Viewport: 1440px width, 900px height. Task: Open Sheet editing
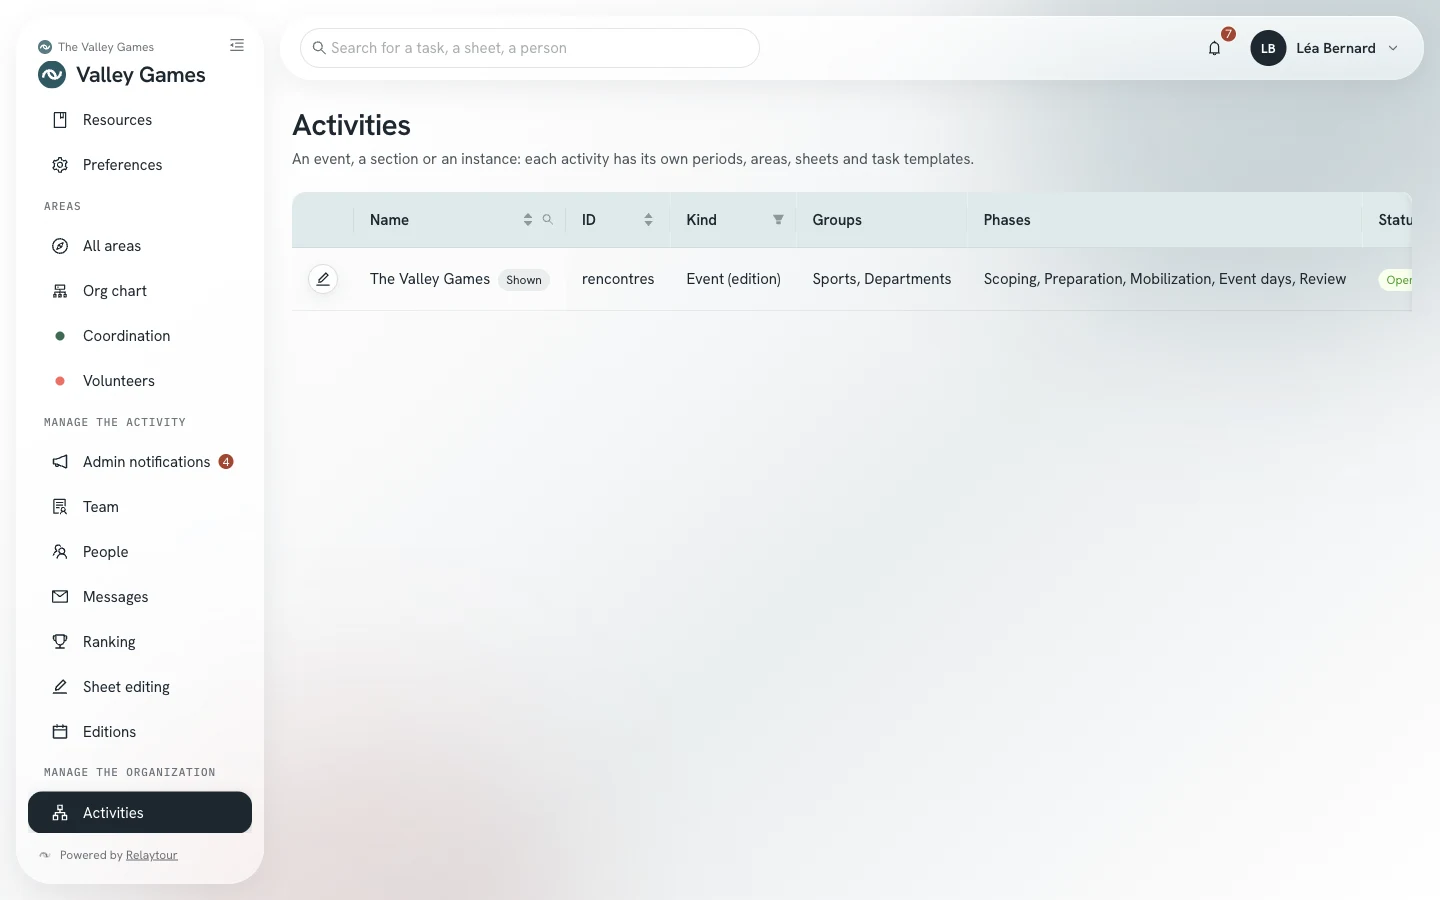(140, 687)
